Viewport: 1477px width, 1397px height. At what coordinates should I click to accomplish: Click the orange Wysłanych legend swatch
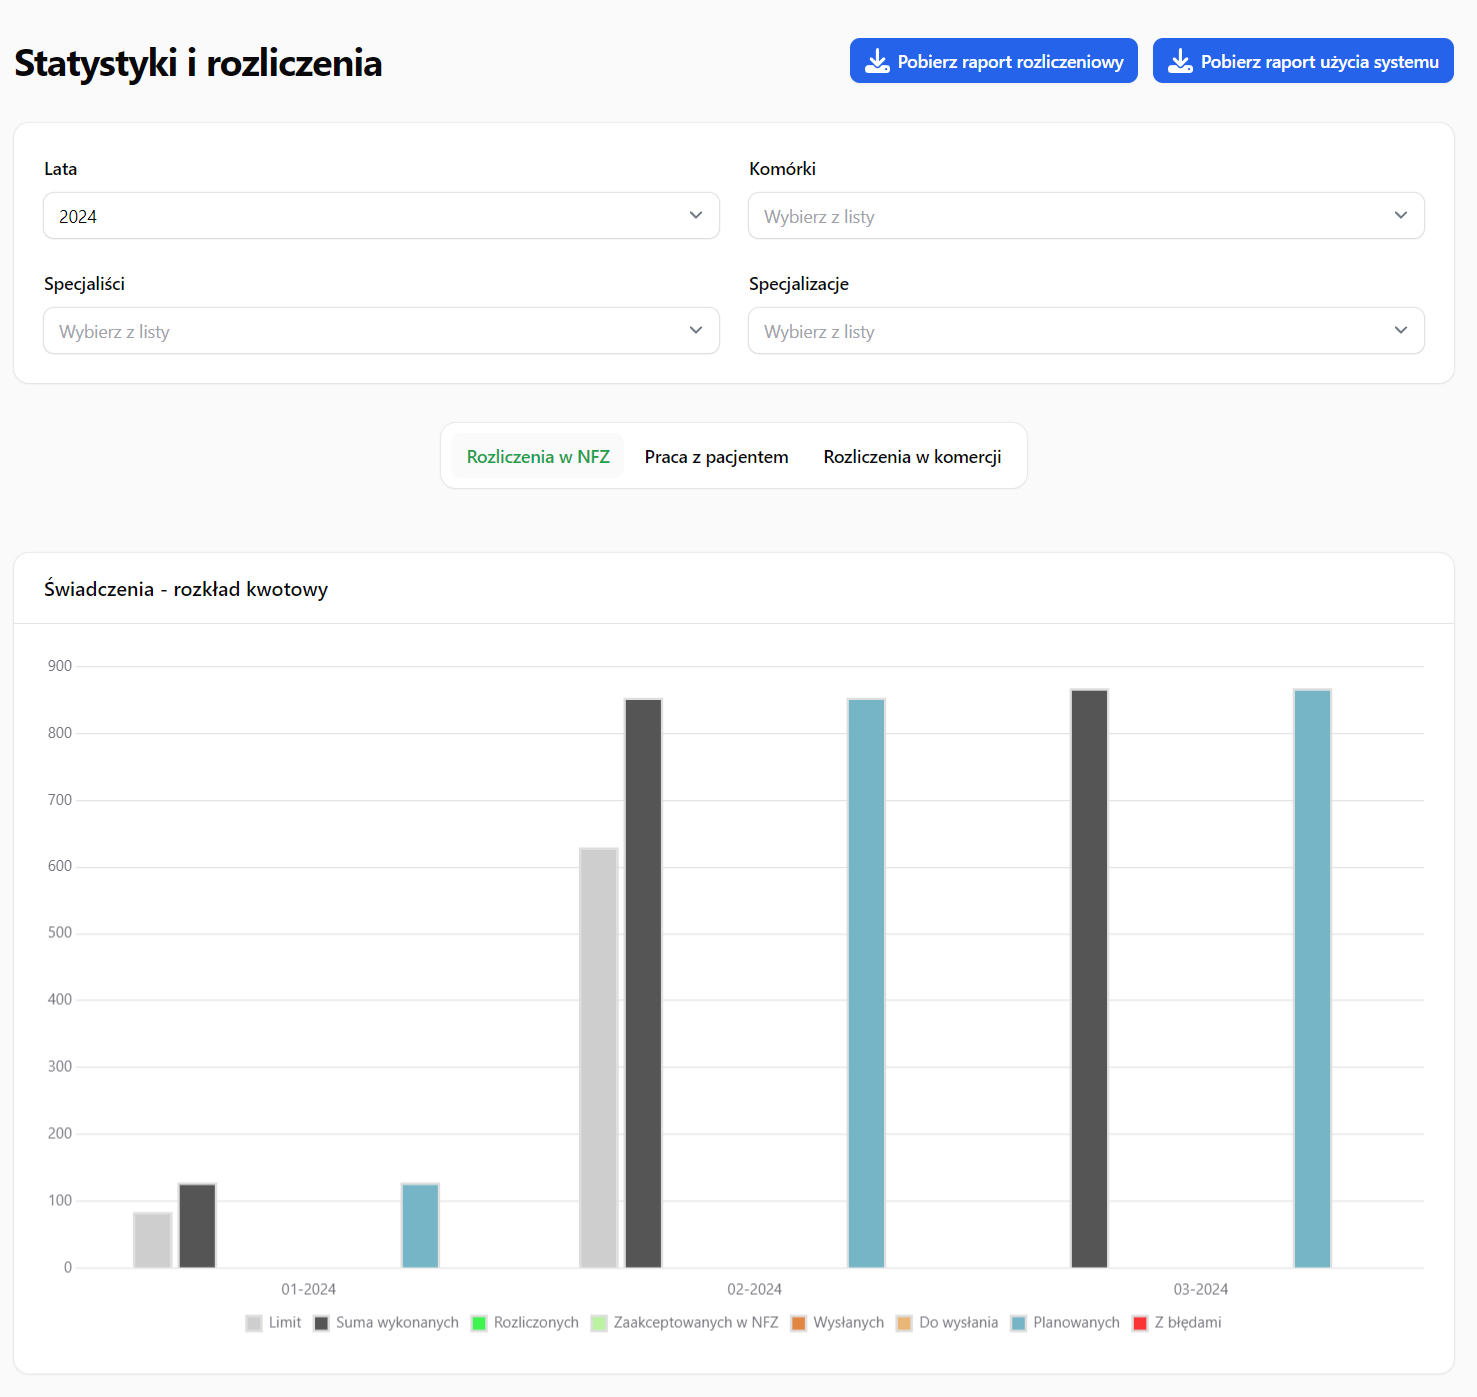point(799,1323)
